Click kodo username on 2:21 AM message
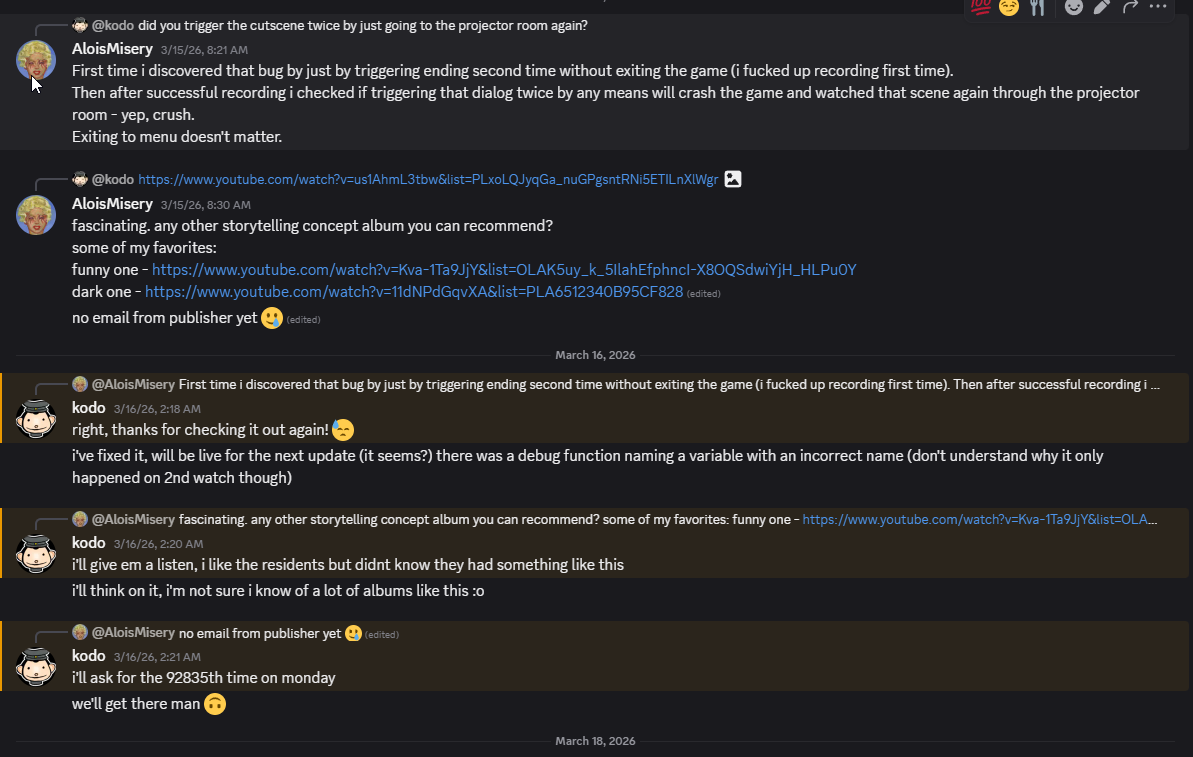 coord(89,656)
